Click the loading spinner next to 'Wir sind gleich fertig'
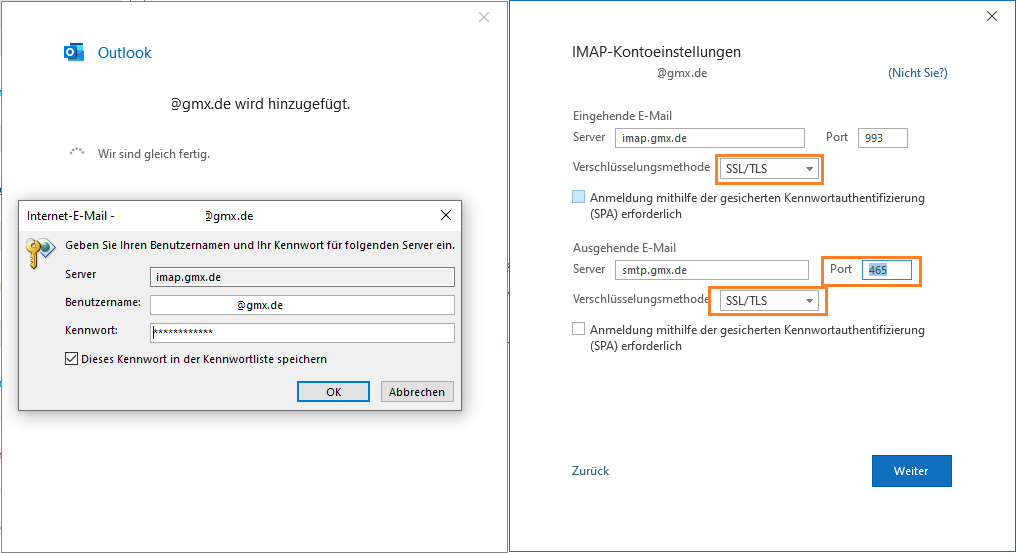This screenshot has height=553, width=1016. tap(77, 153)
